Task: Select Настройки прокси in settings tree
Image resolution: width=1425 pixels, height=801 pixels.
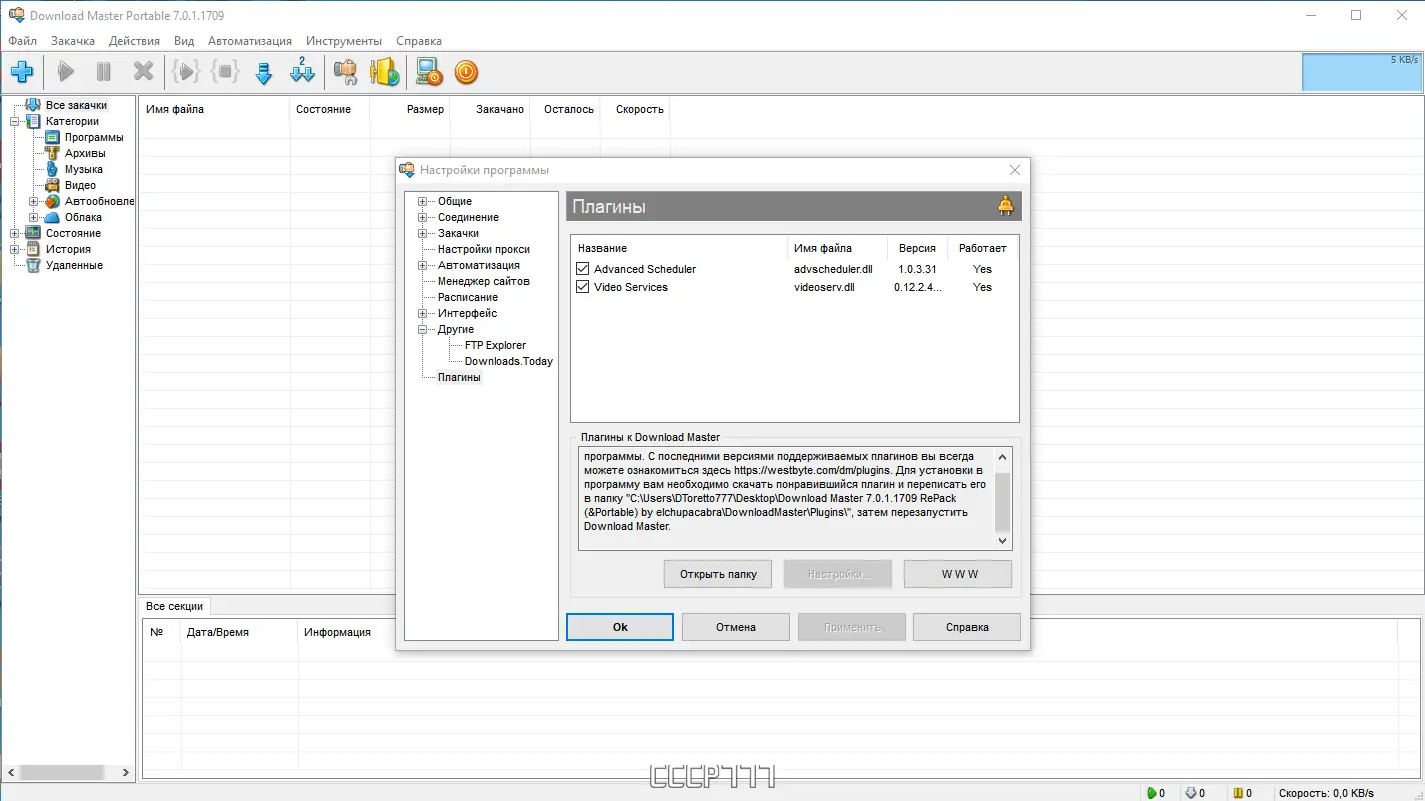Action: (484, 249)
